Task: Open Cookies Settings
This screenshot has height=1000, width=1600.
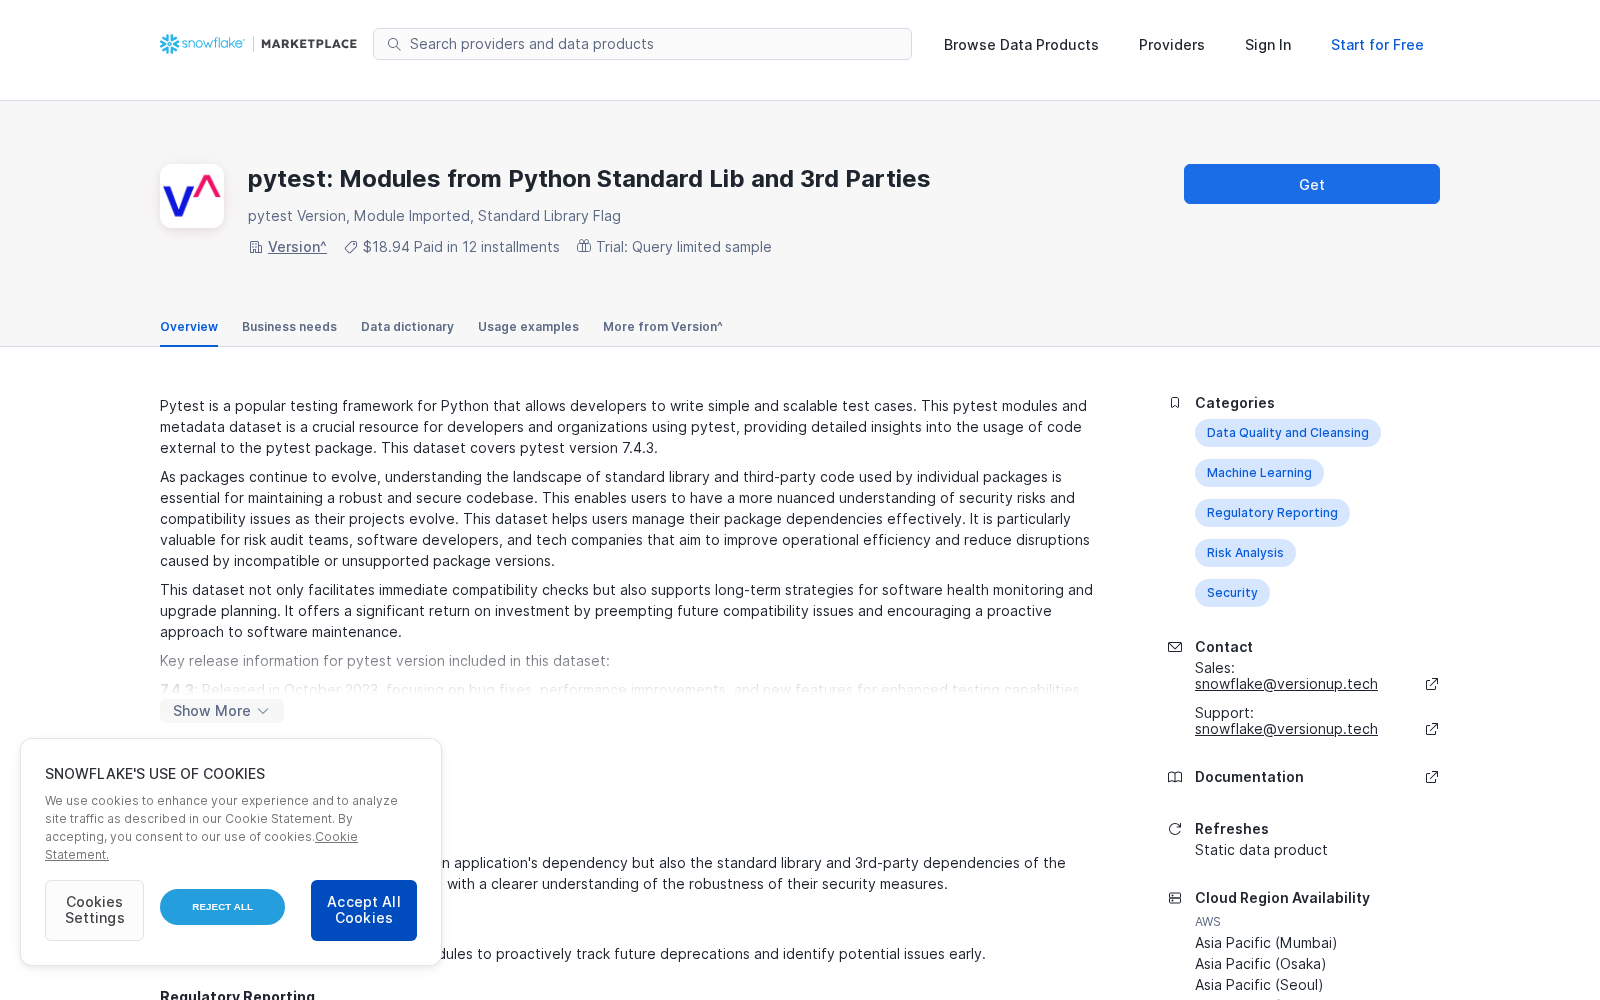Action: coord(94,910)
